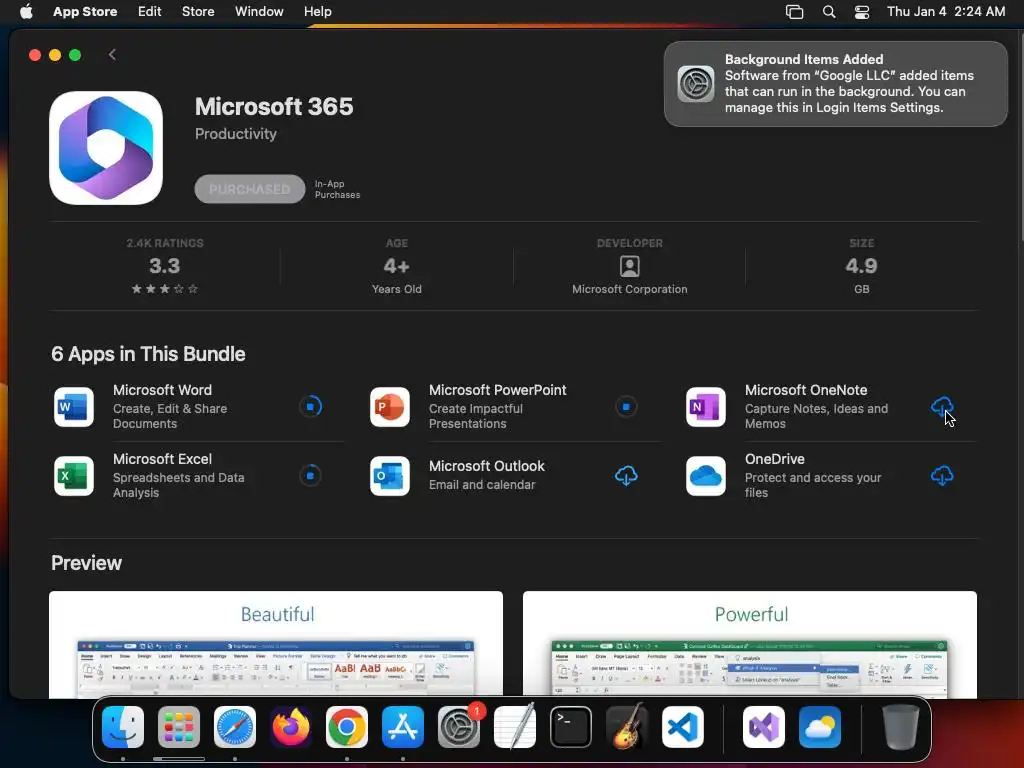
Task: Open System Settings from the Dock
Action: pos(458,727)
